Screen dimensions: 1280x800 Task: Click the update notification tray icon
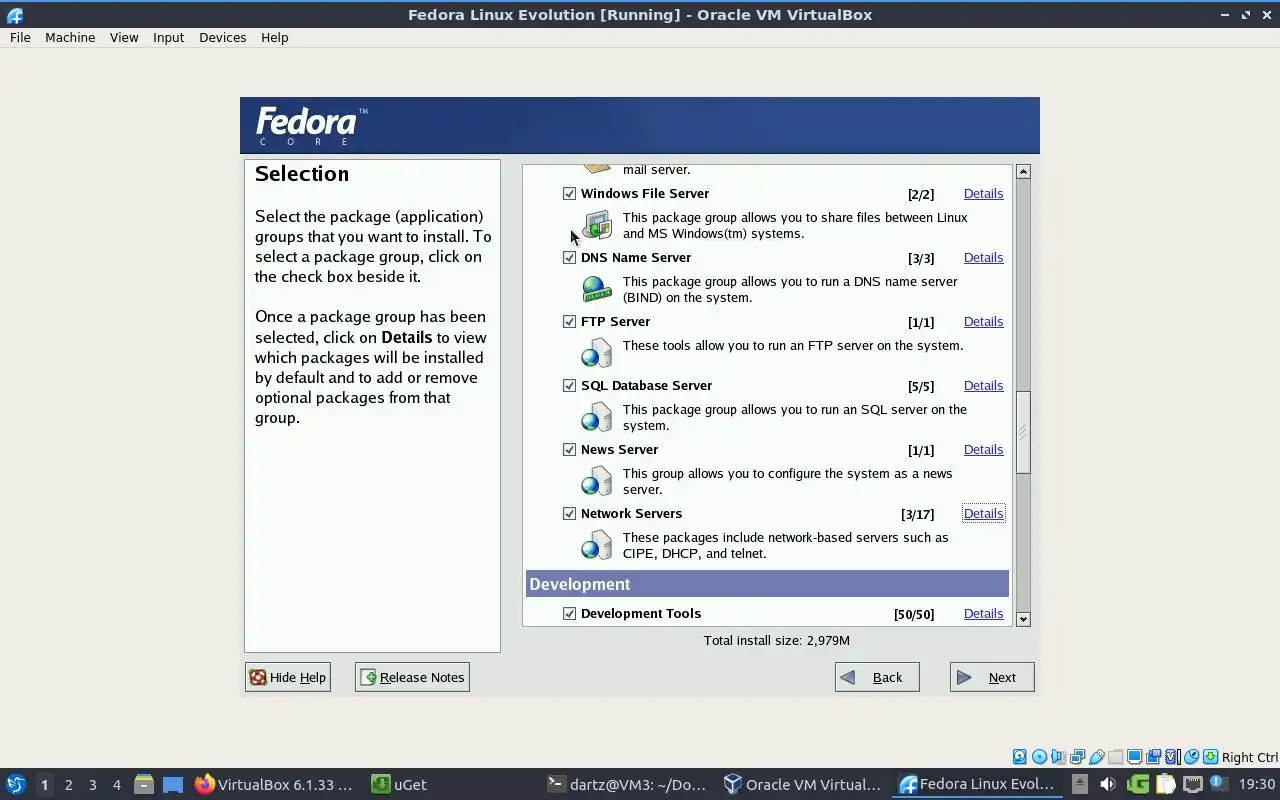point(1219,783)
